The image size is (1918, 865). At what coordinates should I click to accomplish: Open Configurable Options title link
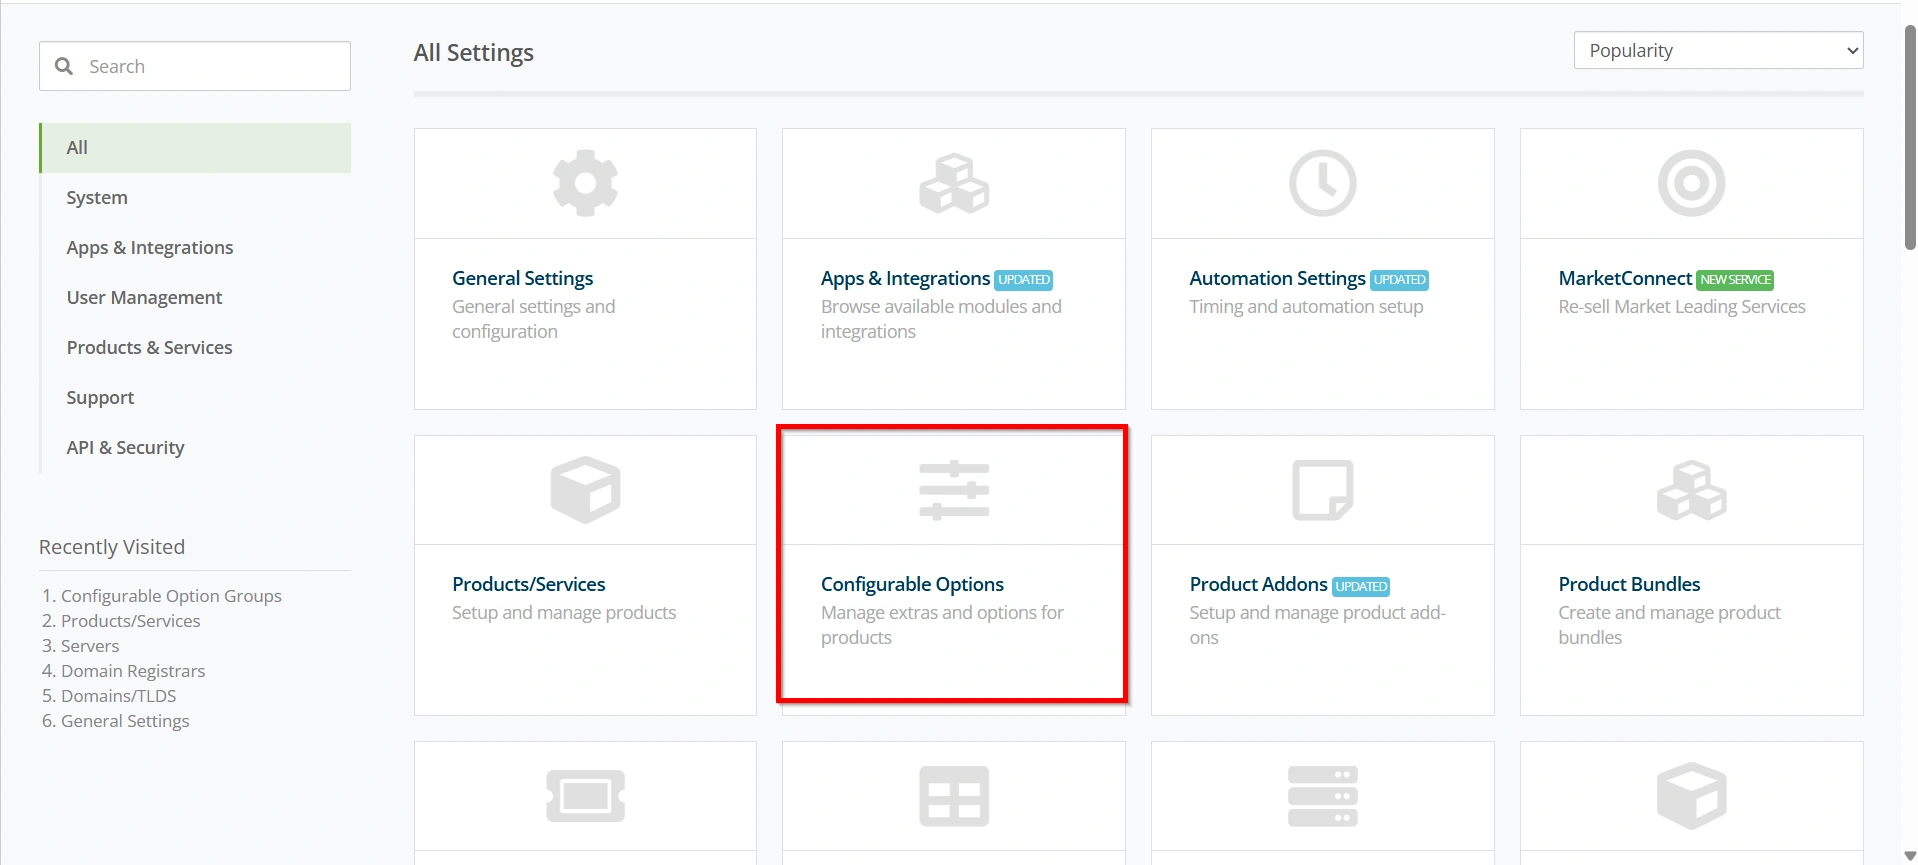[912, 584]
